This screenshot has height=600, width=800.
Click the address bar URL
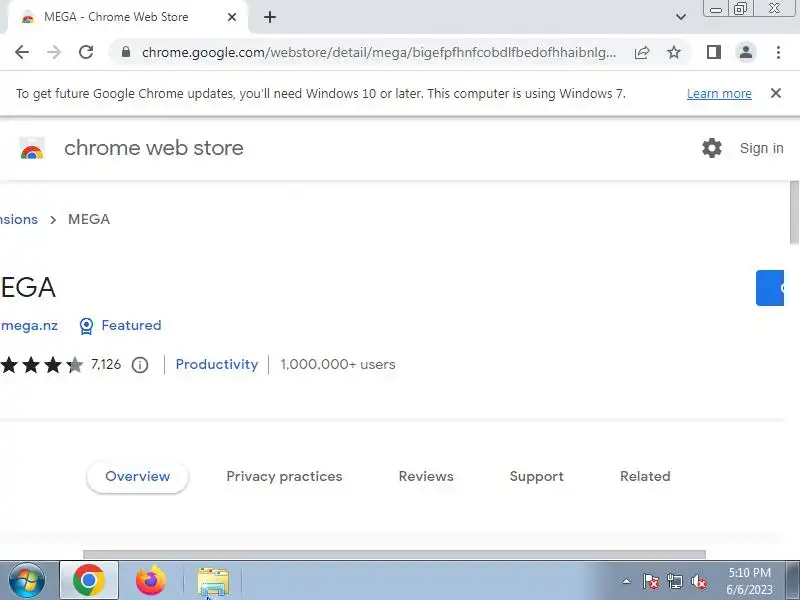point(379,52)
